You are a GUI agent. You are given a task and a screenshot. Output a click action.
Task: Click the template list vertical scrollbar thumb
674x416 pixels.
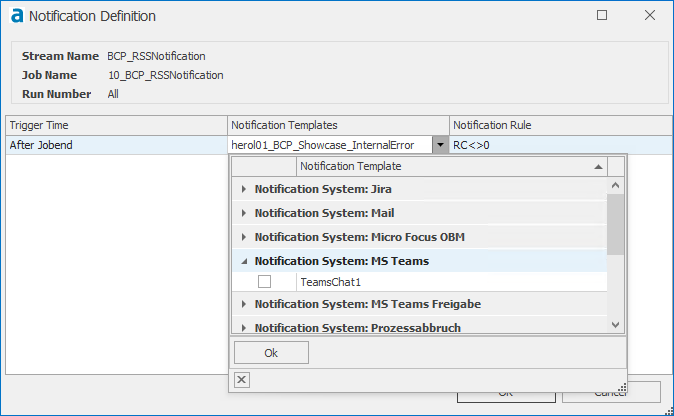[616, 224]
